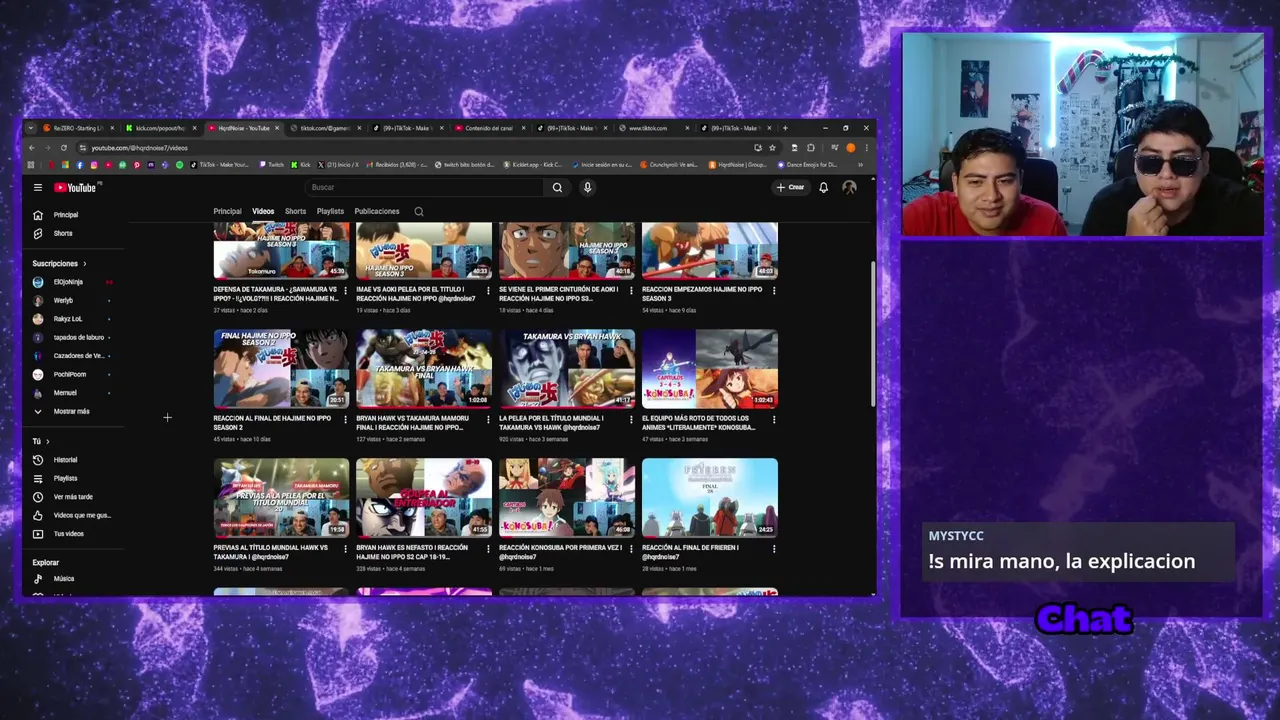Open Shorts from the left sidebar
Viewport: 1280px width, 720px height.
point(75,233)
